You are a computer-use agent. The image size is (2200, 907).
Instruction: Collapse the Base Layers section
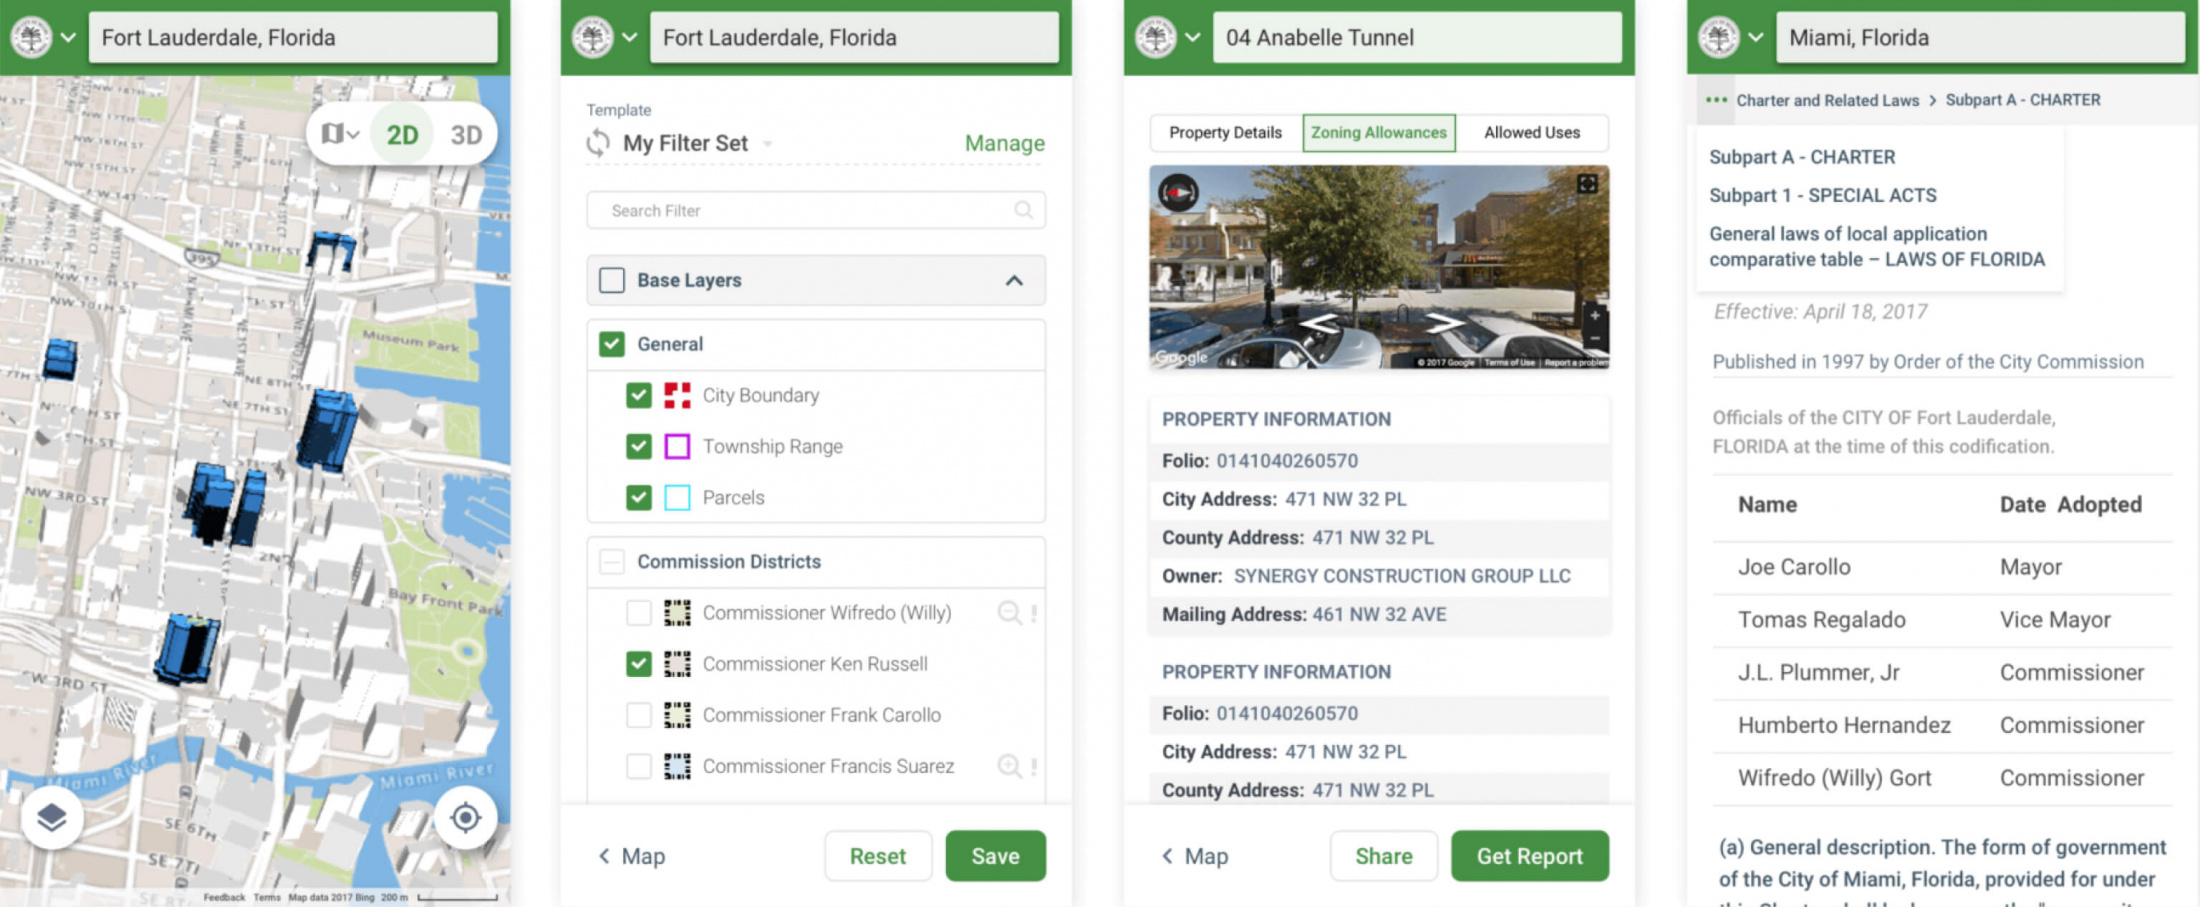1015,281
